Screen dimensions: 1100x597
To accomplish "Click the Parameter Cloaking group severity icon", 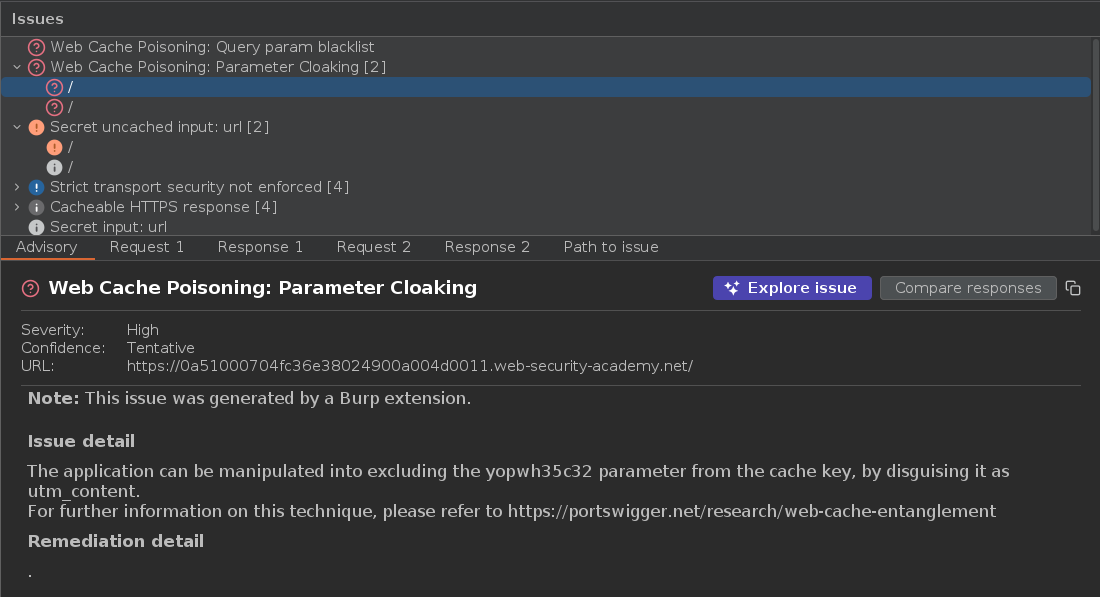I will click(x=37, y=67).
